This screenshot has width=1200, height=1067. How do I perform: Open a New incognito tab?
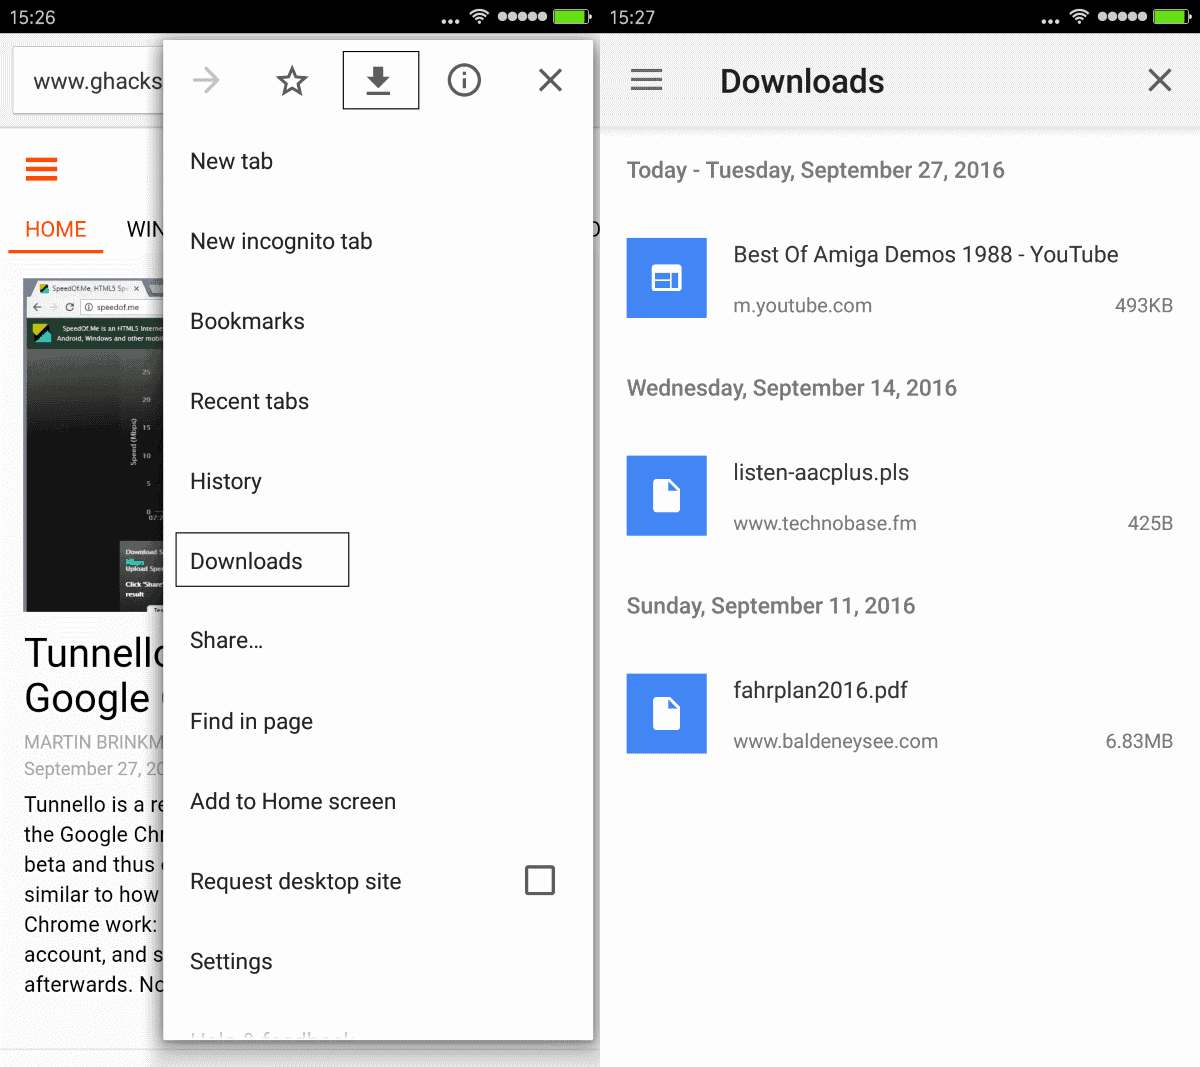(x=281, y=241)
